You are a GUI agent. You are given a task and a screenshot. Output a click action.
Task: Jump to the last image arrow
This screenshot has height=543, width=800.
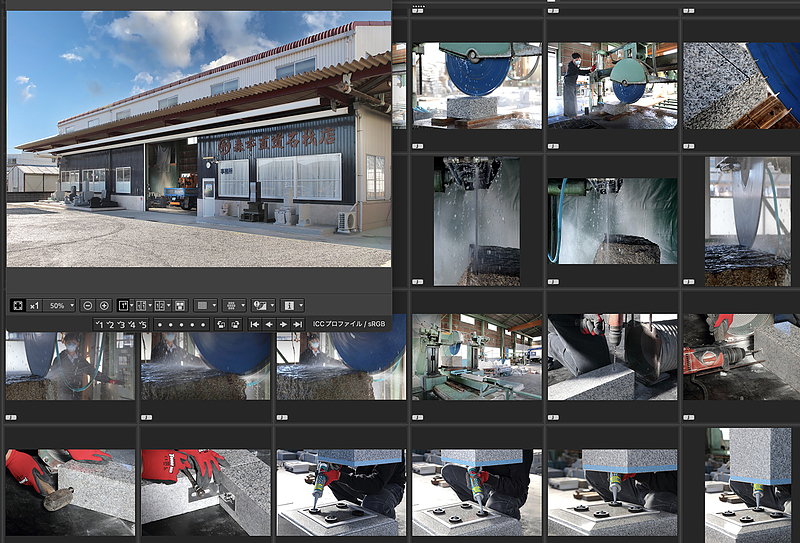pos(298,325)
